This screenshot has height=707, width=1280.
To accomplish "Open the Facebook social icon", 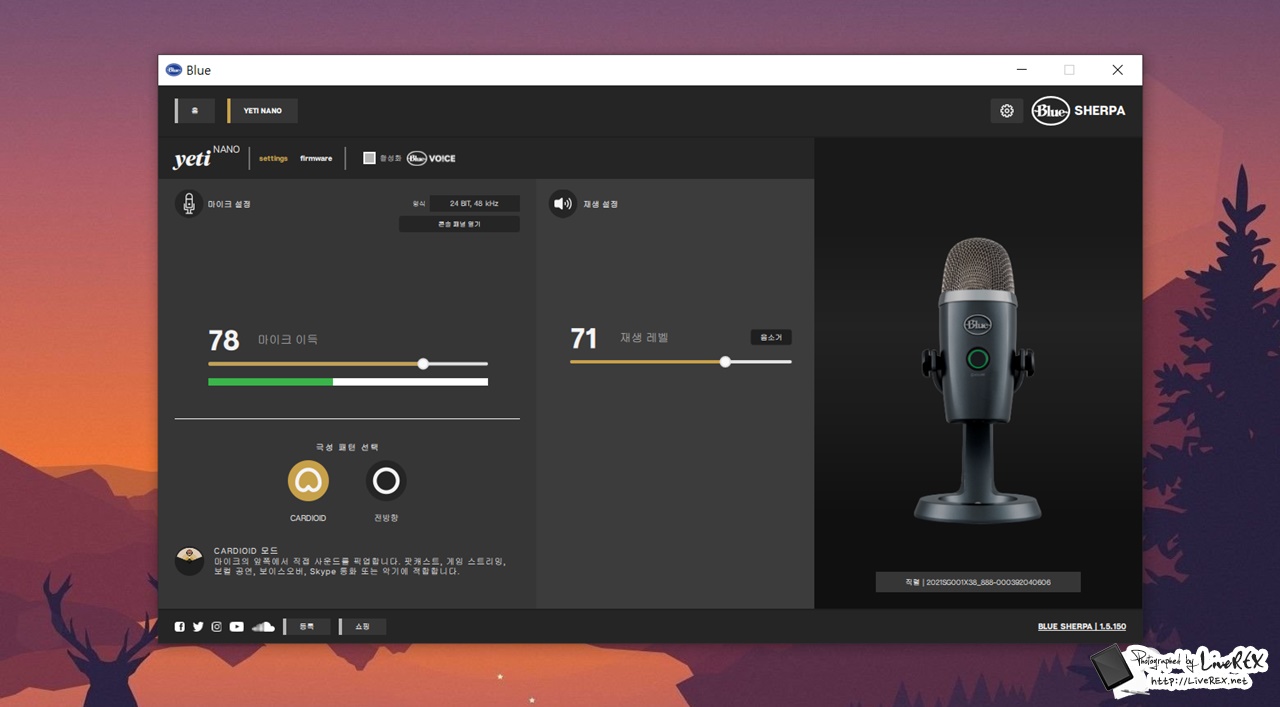I will click(x=180, y=627).
